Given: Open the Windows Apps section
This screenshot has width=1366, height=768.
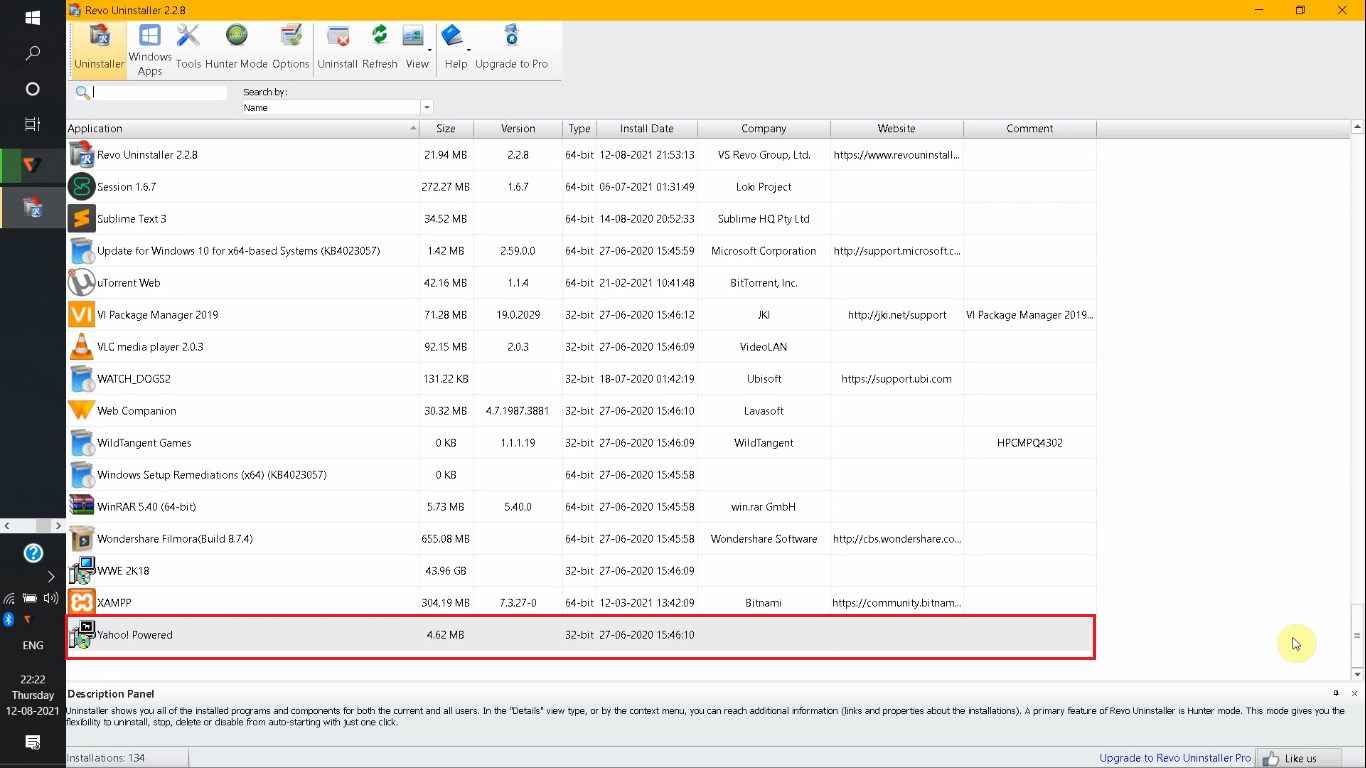Looking at the screenshot, I should (x=150, y=49).
